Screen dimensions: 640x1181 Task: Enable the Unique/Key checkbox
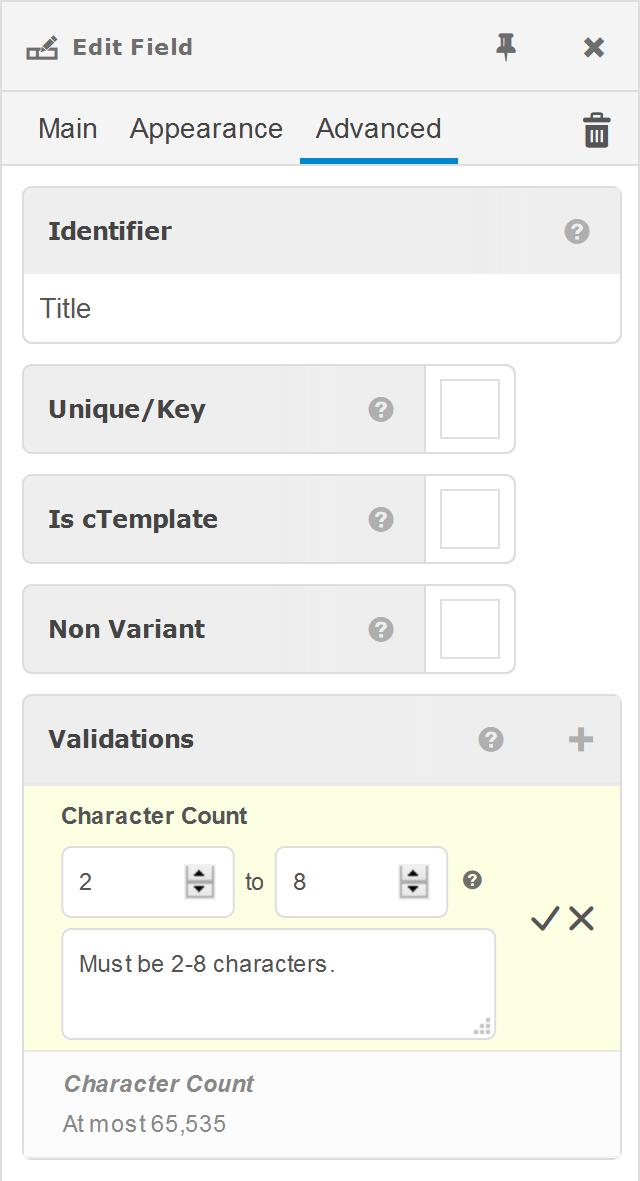pos(470,409)
